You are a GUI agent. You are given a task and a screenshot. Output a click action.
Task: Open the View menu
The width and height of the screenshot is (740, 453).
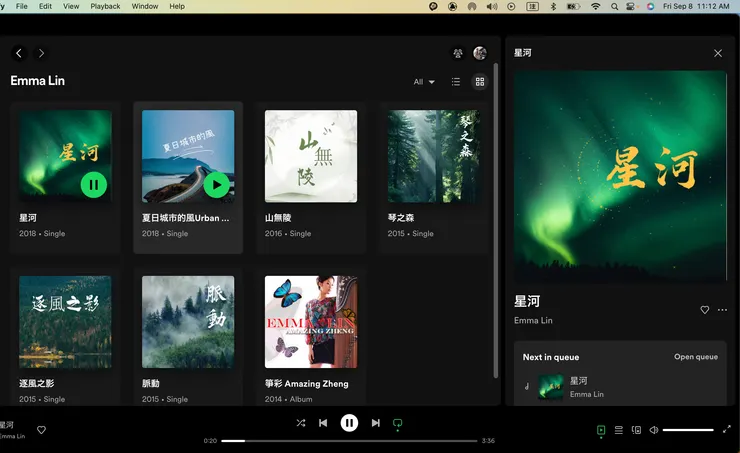[71, 6]
